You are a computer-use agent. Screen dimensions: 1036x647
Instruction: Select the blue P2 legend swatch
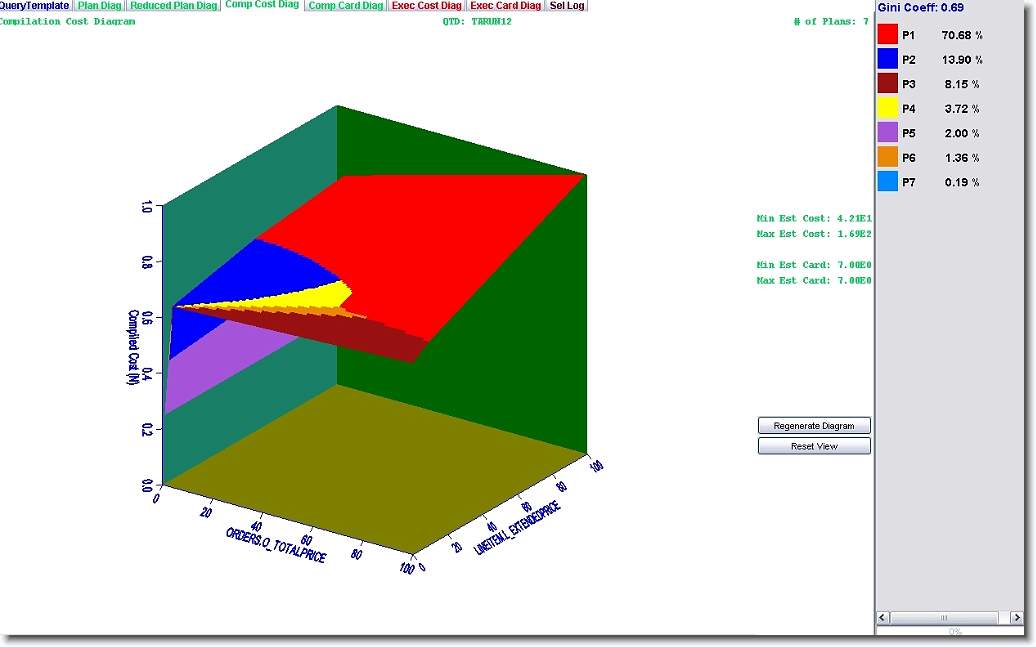pos(887,60)
